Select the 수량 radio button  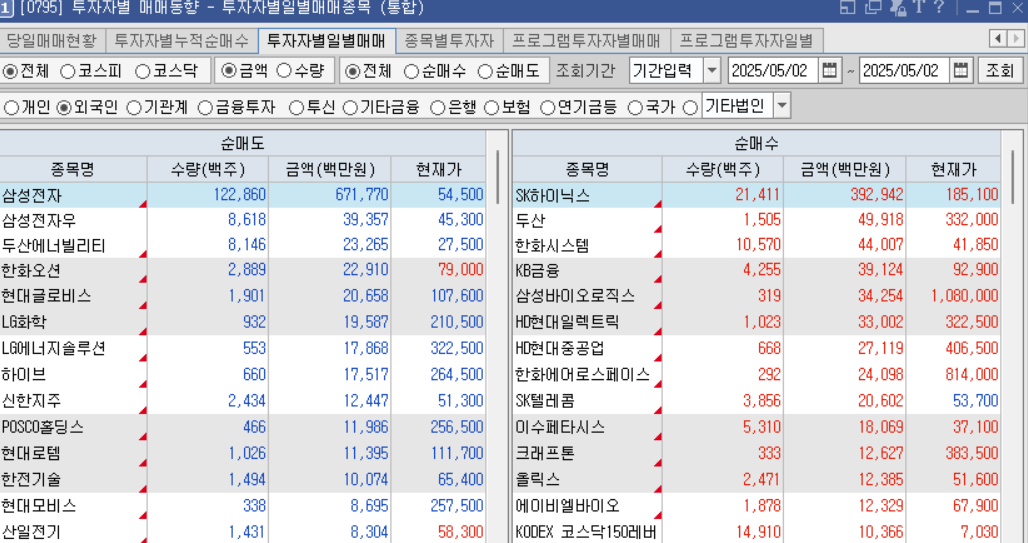click(284, 71)
